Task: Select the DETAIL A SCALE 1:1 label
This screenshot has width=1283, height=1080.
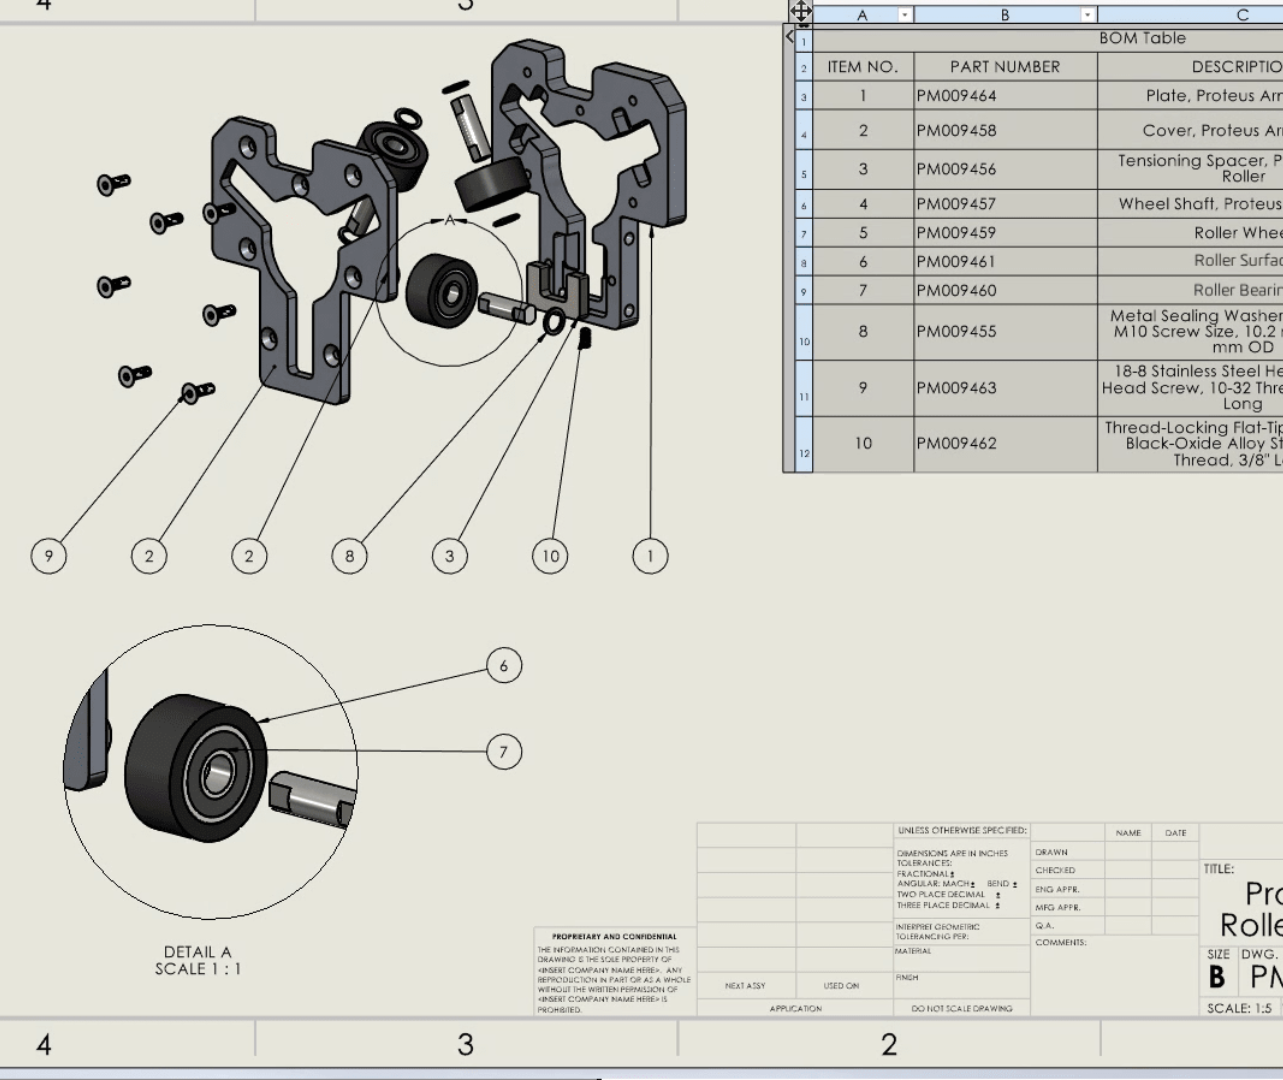Action: (x=198, y=960)
